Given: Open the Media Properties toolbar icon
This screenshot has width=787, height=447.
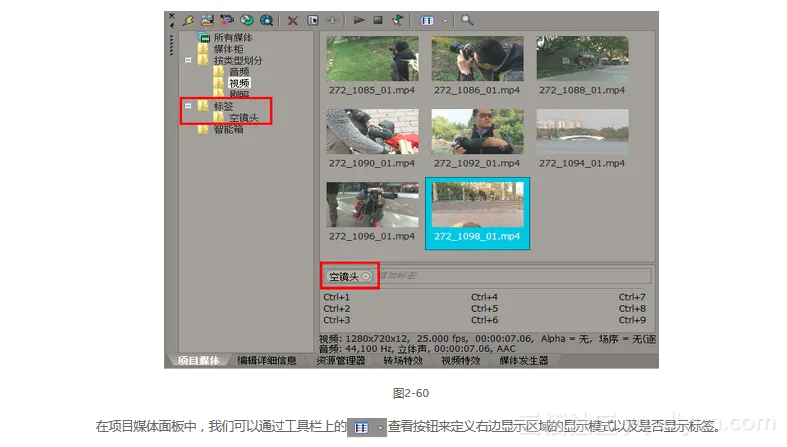Looking at the screenshot, I should click(x=313, y=21).
